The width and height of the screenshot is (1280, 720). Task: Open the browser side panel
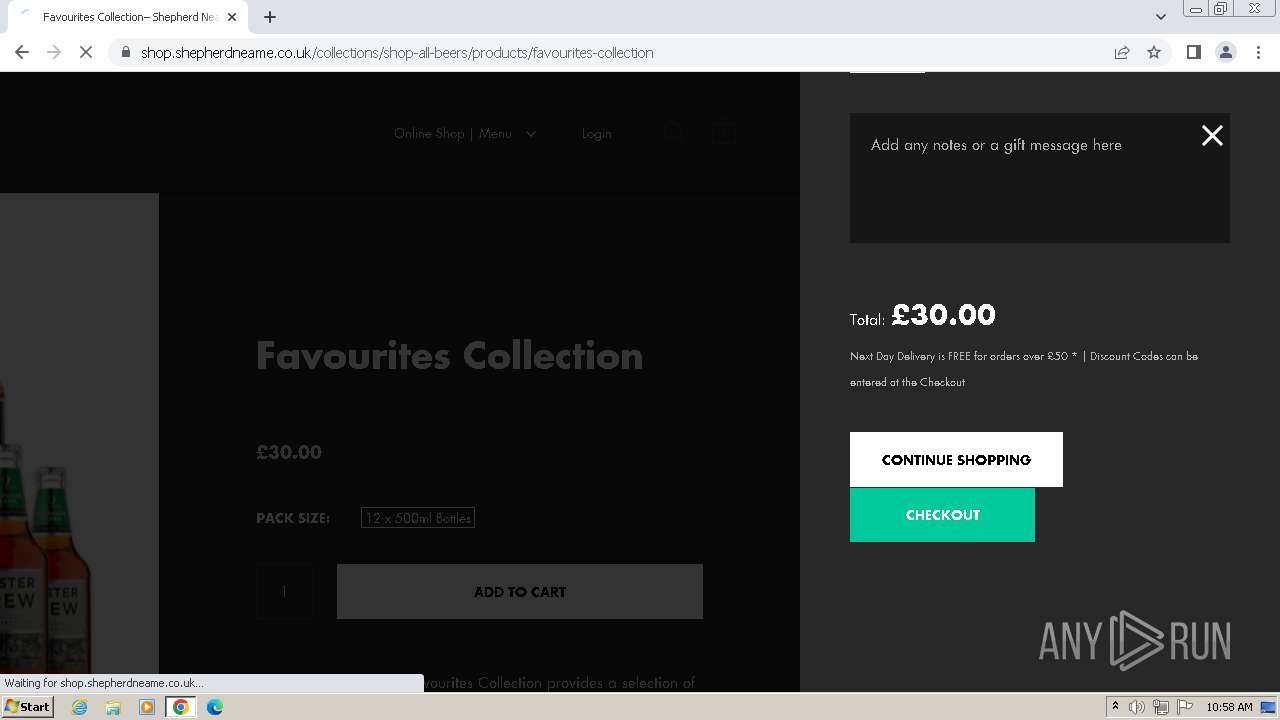[1193, 53]
